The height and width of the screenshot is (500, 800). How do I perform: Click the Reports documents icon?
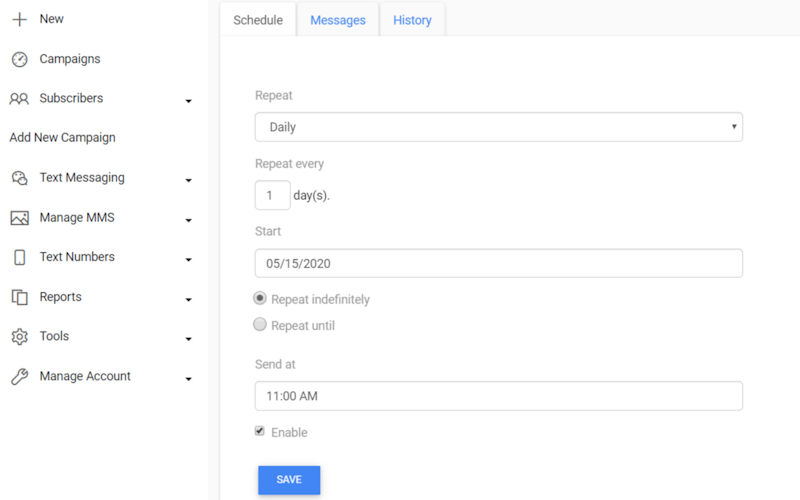19,297
